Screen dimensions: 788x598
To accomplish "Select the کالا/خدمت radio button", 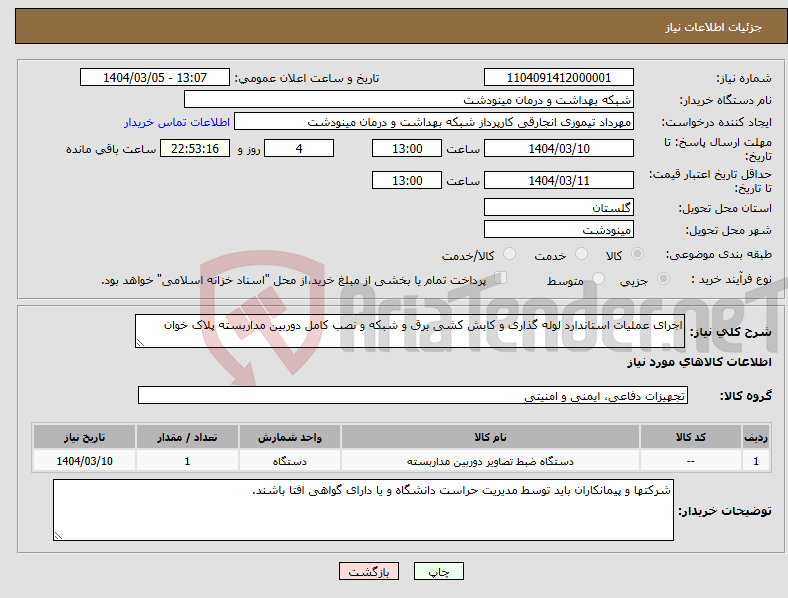I will [510, 254].
